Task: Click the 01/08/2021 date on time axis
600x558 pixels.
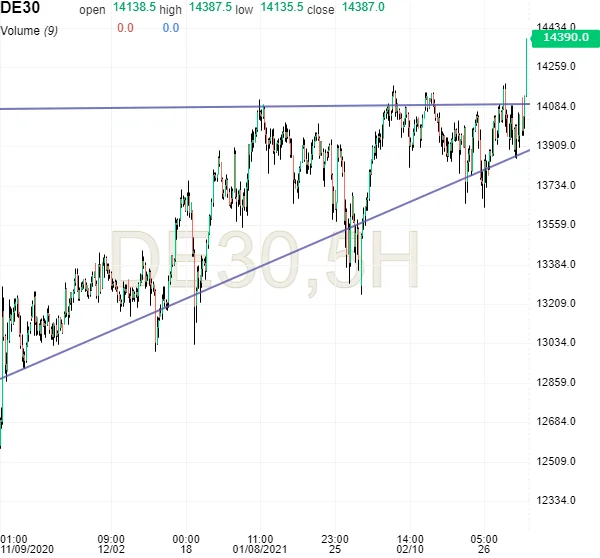Action: click(260, 549)
